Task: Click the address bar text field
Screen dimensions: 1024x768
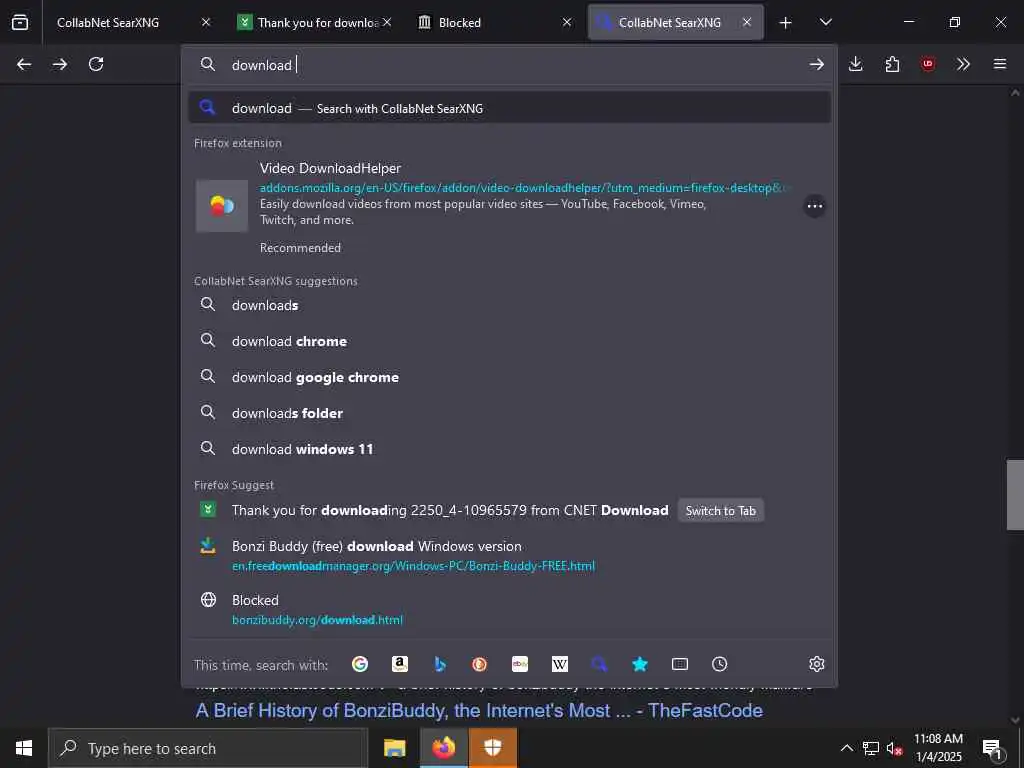Action: (509, 65)
